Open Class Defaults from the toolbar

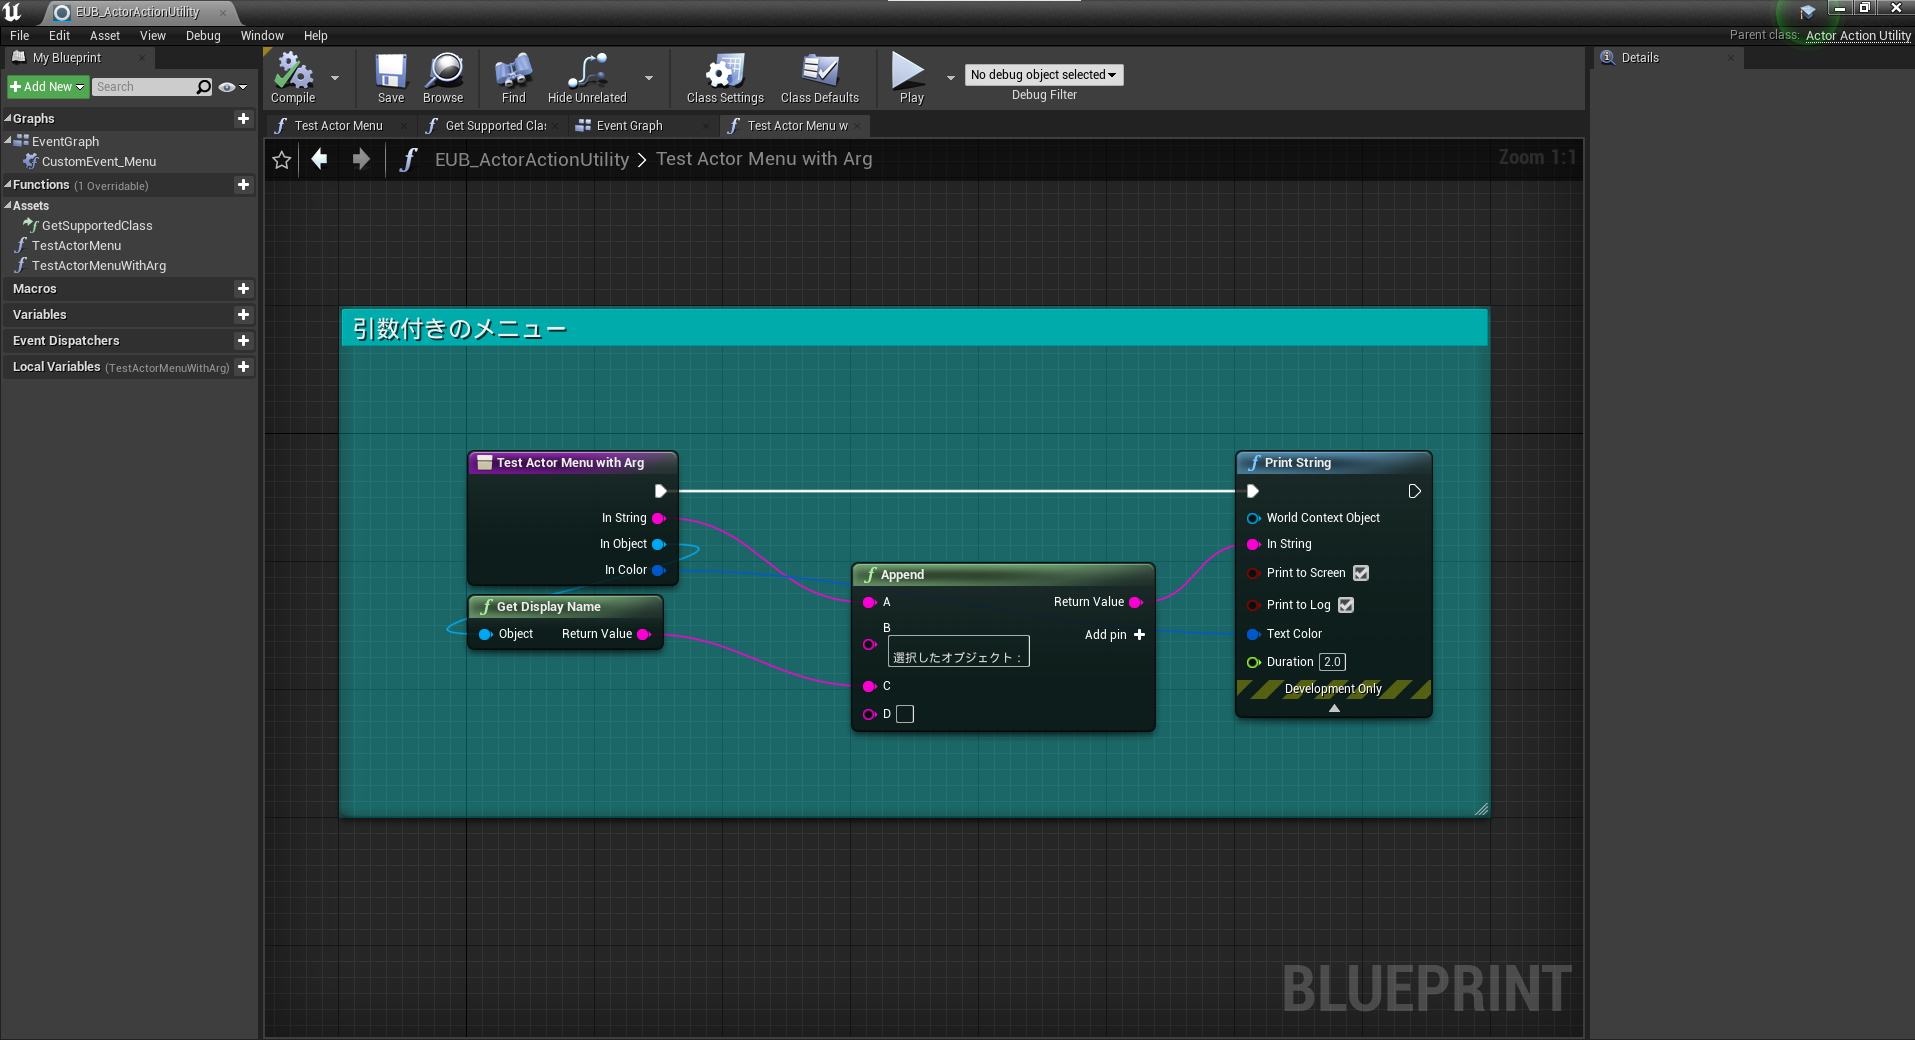pyautogui.click(x=820, y=78)
